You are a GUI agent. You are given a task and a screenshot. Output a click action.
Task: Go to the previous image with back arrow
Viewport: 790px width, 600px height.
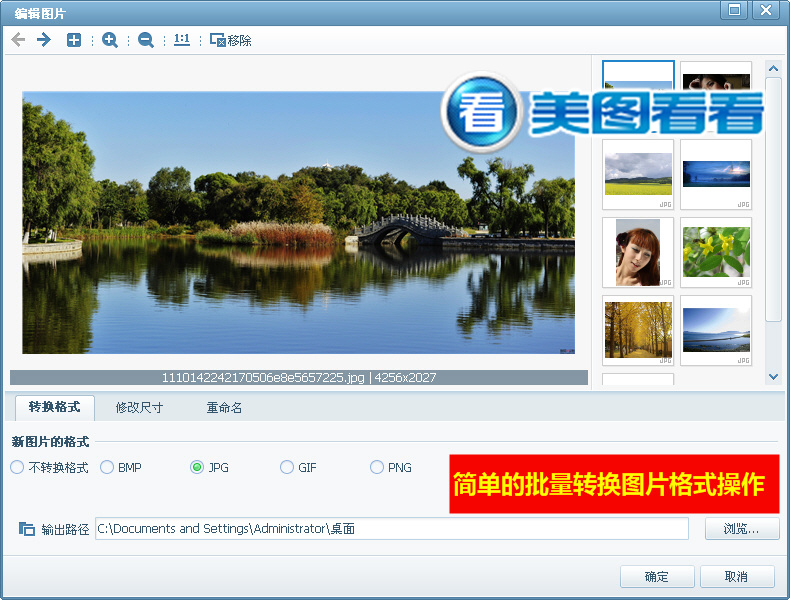click(x=18, y=39)
